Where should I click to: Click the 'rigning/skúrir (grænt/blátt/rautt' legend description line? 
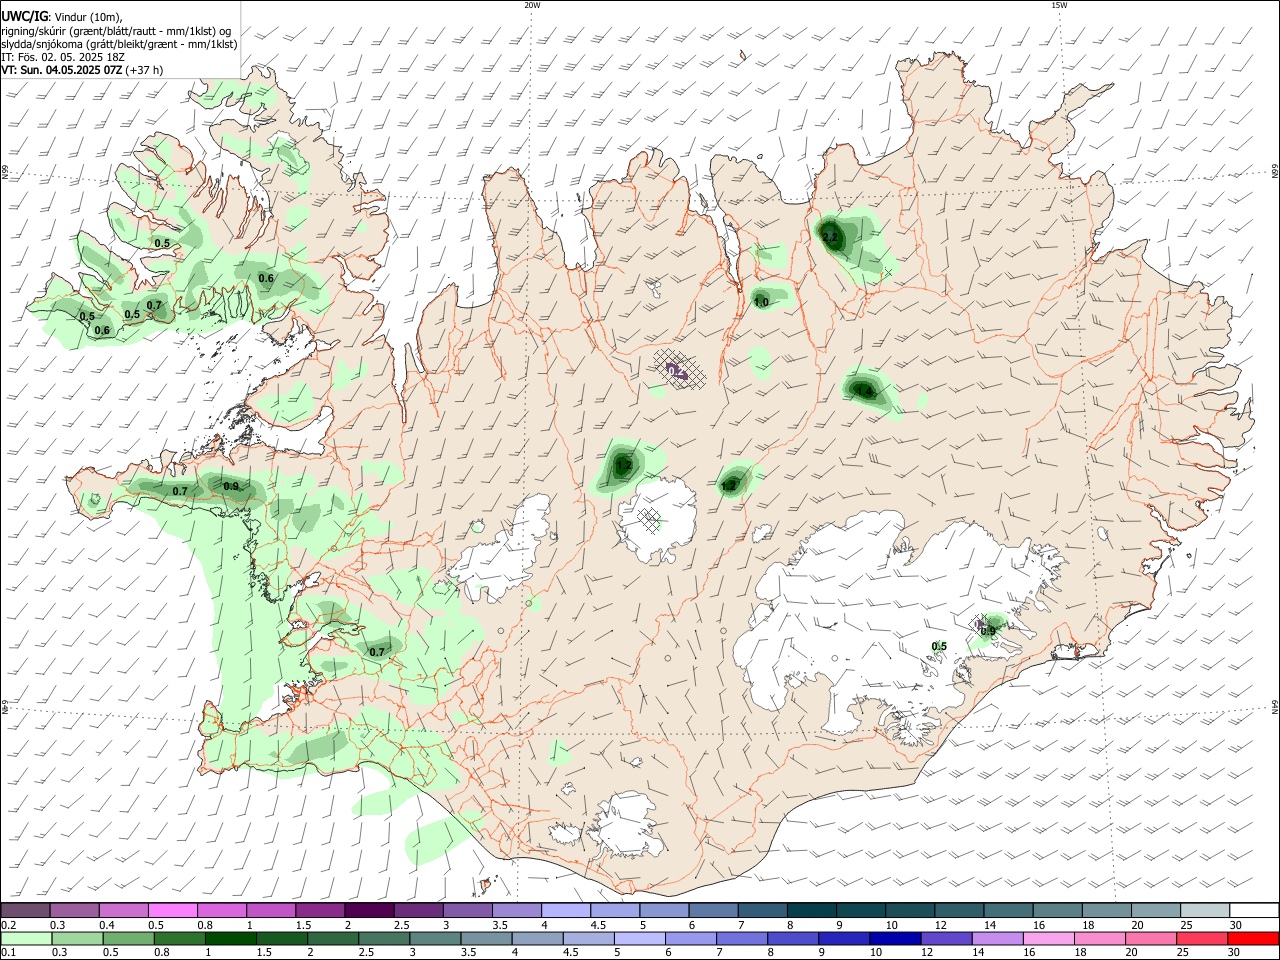click(117, 30)
